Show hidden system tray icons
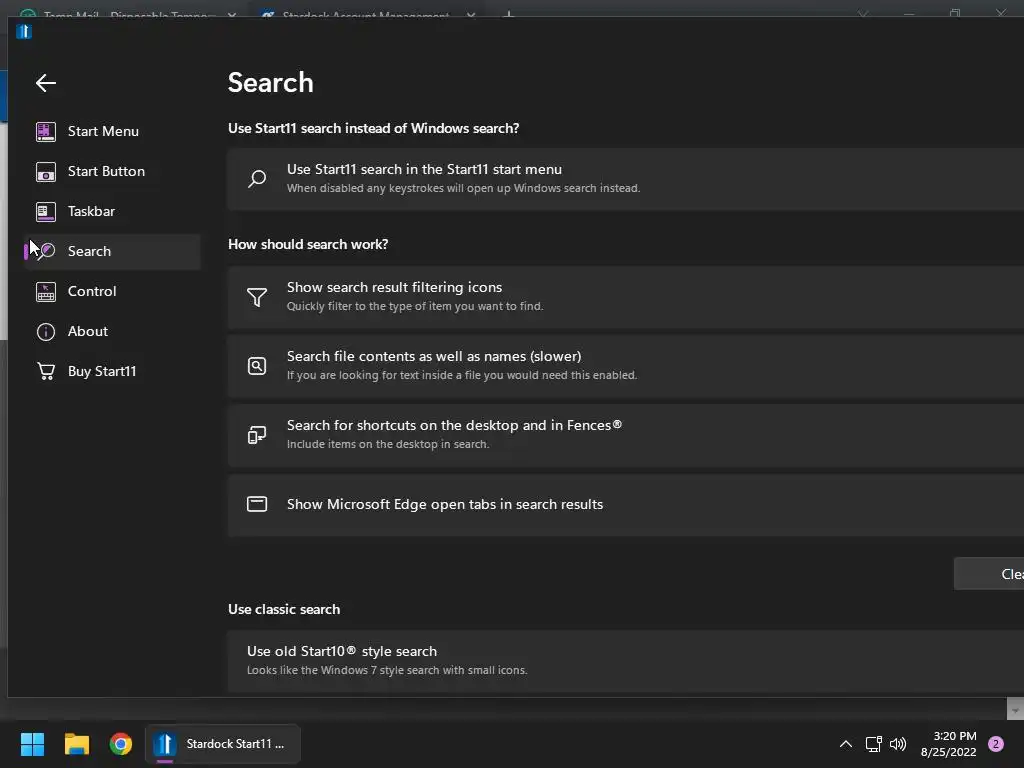 [846, 744]
